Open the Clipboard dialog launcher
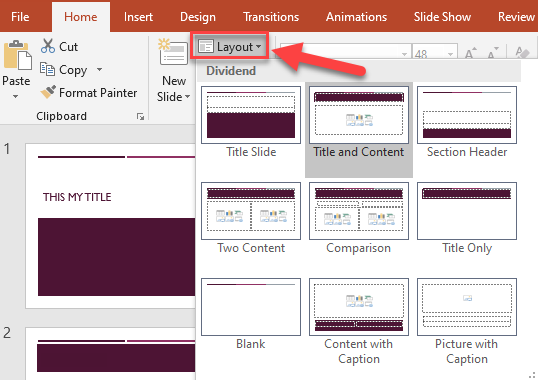 tap(140, 117)
